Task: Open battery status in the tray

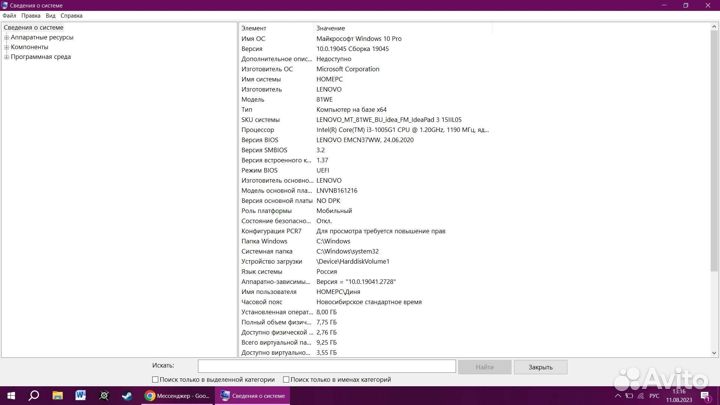Action: (x=629, y=396)
